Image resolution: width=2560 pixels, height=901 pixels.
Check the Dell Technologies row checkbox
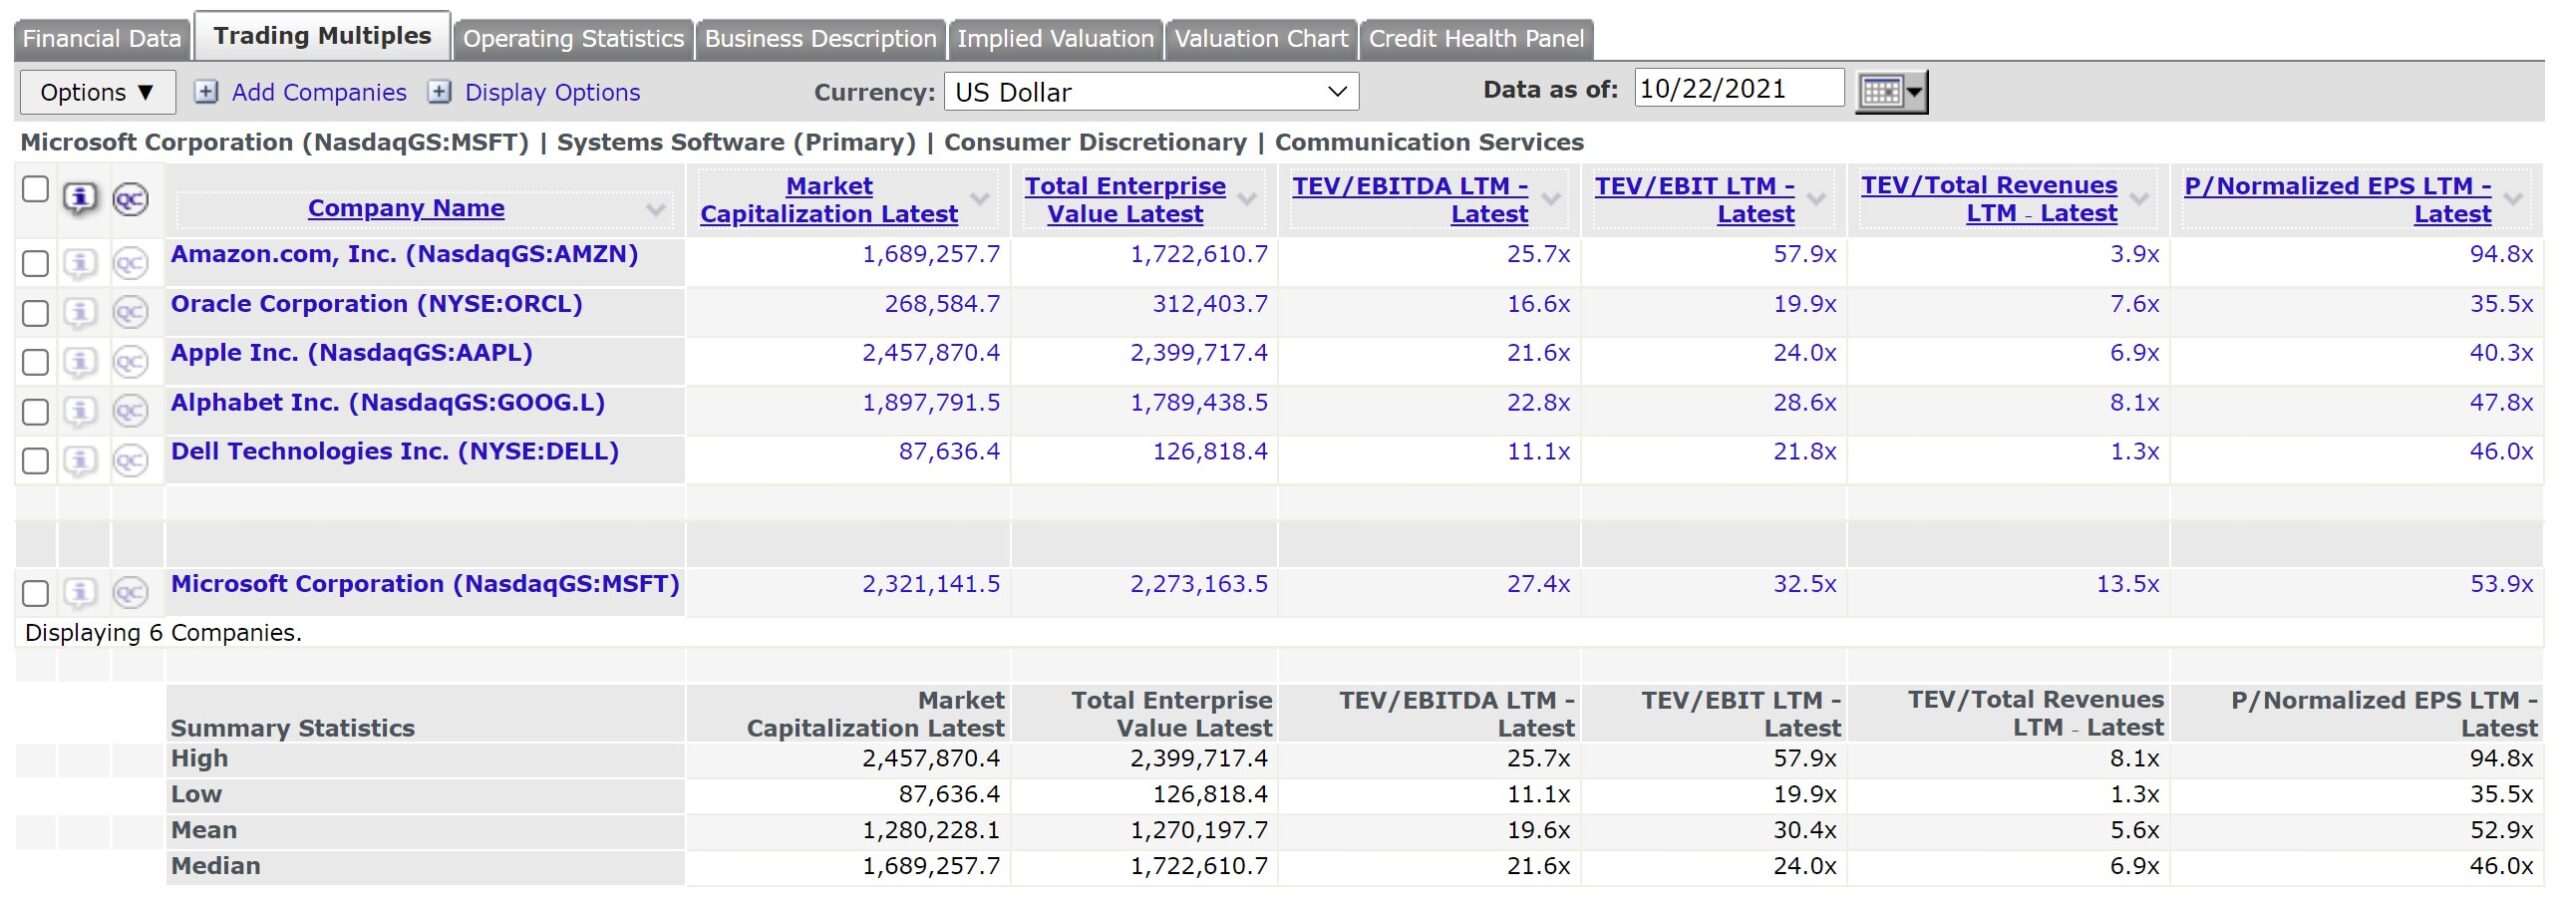click(35, 461)
